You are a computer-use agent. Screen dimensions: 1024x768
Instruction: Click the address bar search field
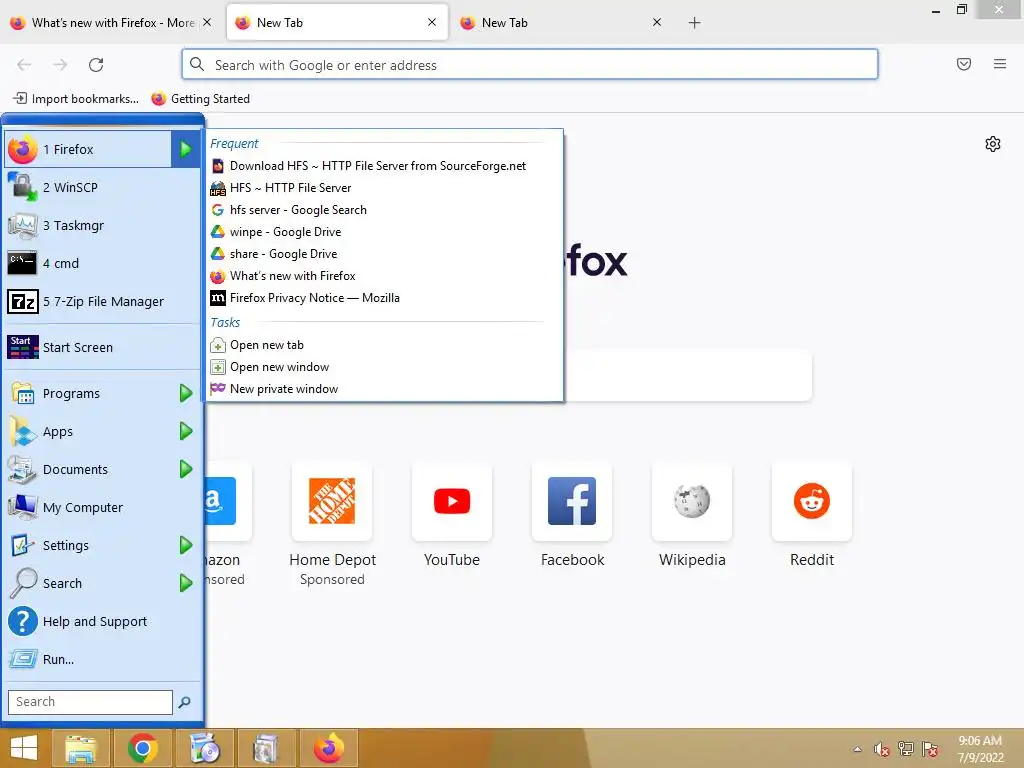pos(530,65)
